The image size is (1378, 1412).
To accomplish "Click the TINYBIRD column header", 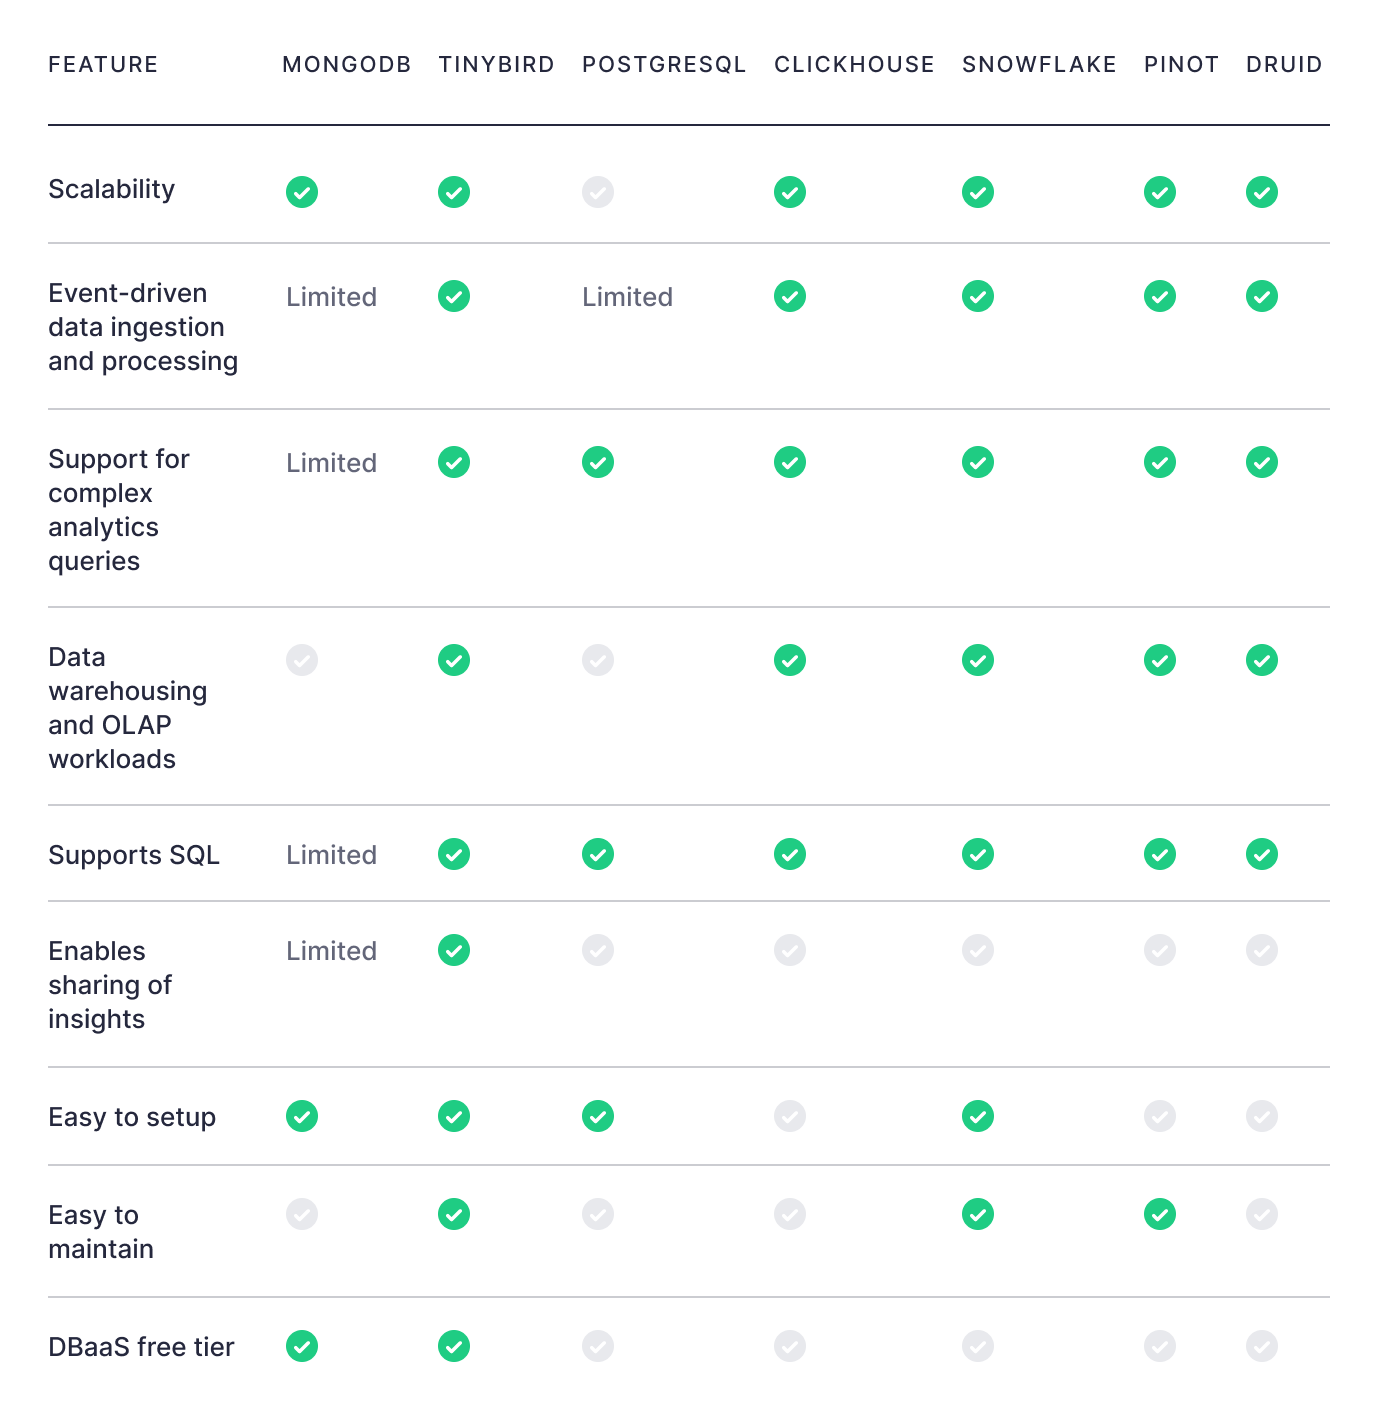I will (x=496, y=65).
